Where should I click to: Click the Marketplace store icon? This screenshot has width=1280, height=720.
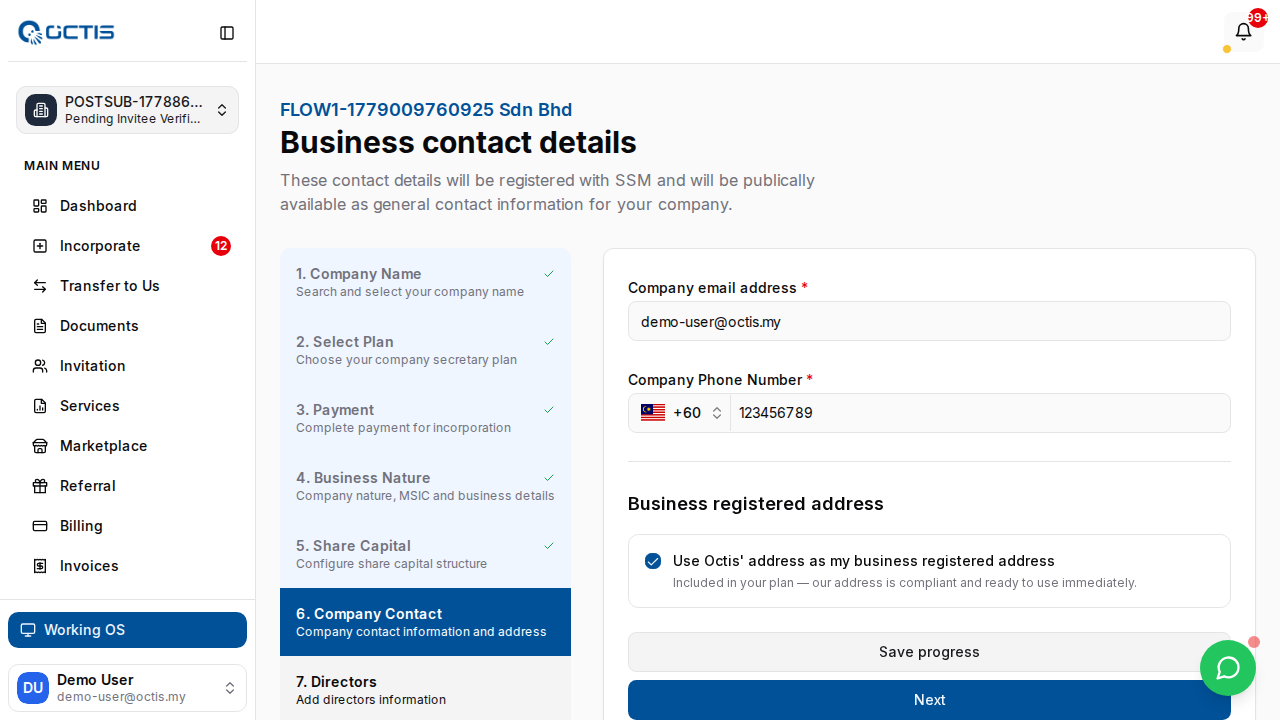coord(40,446)
